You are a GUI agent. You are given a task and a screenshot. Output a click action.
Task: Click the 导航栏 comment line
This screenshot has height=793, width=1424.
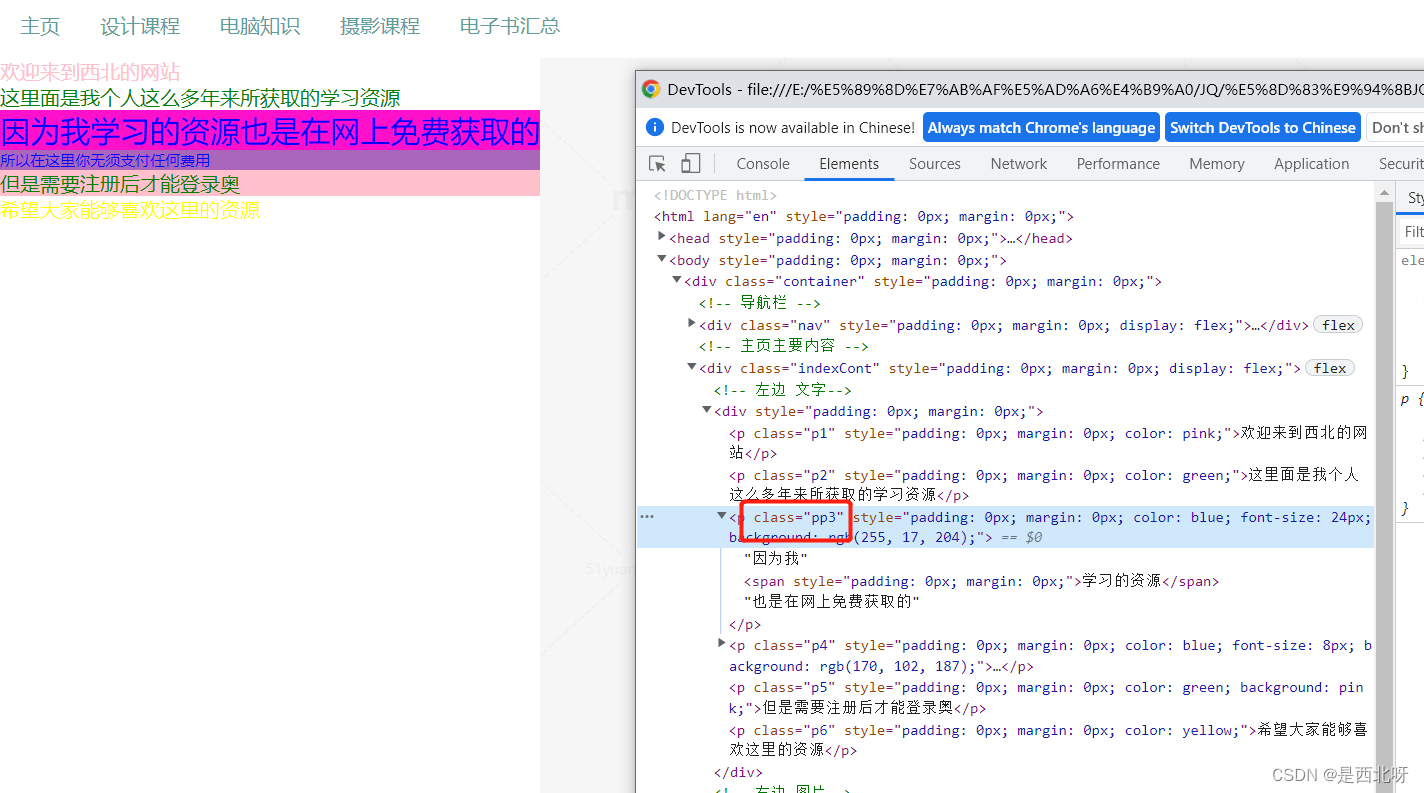(x=760, y=303)
